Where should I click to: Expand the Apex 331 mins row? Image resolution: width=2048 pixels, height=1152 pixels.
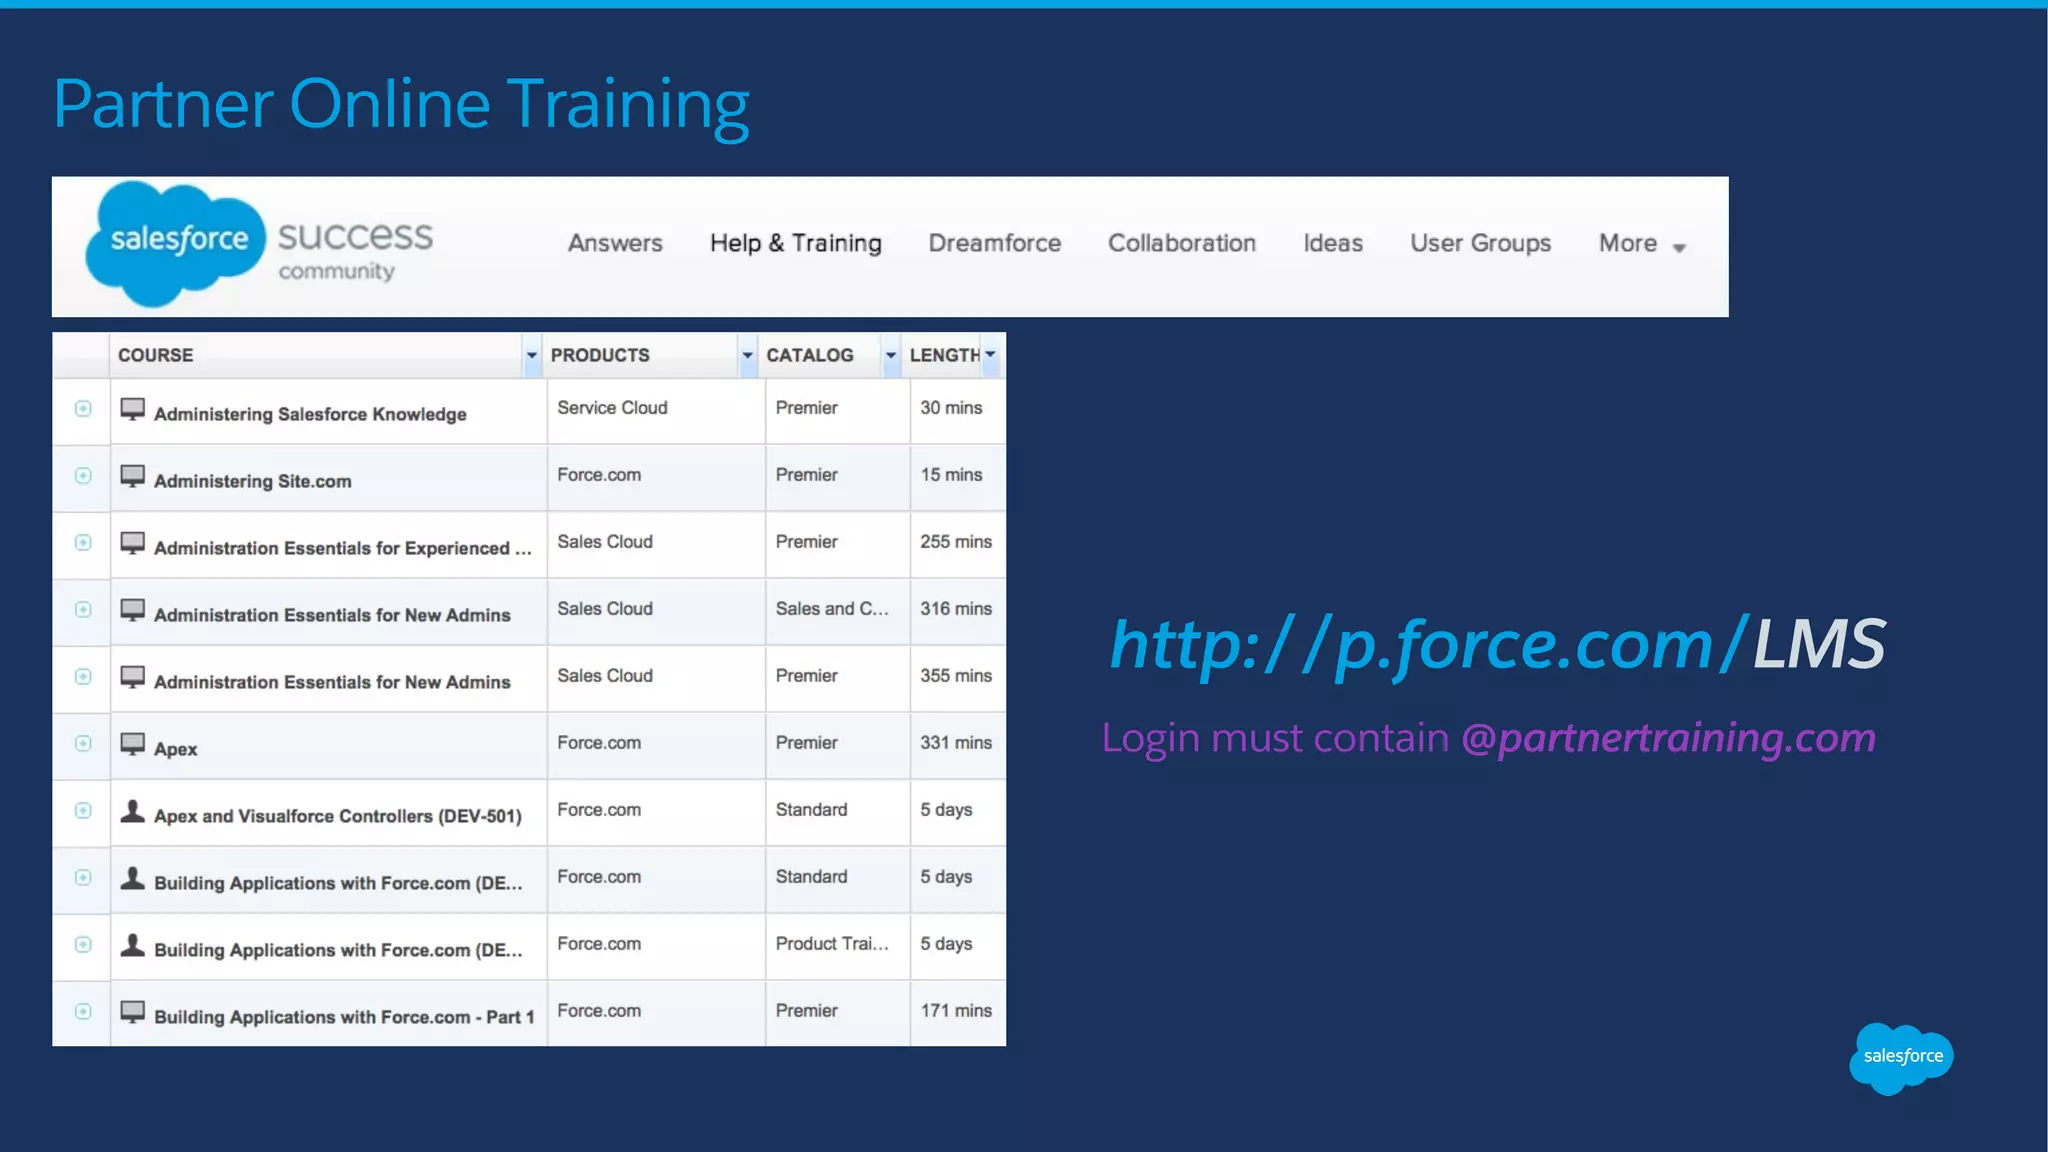click(83, 744)
